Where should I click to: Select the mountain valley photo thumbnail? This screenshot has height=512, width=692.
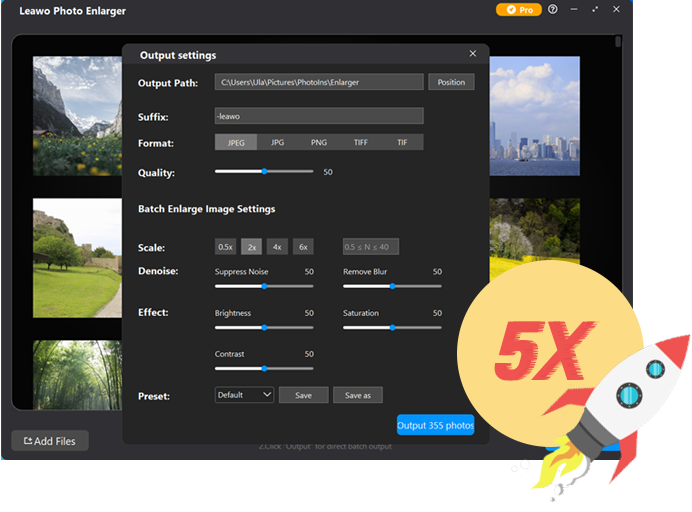(x=77, y=116)
